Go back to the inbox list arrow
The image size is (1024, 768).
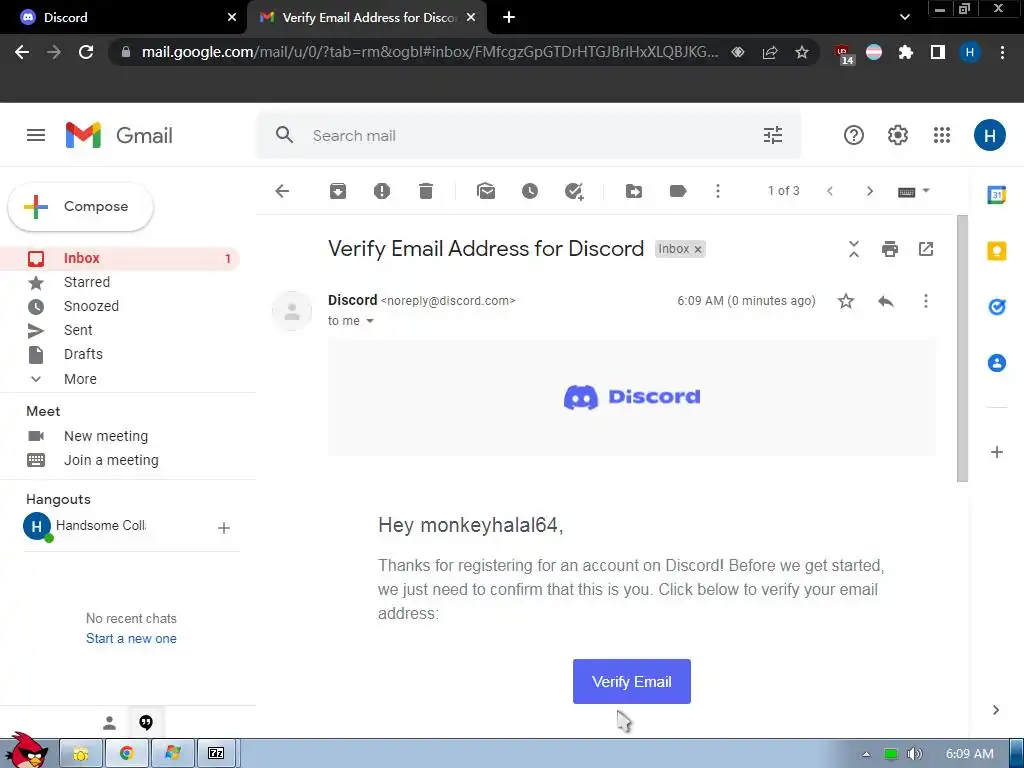[282, 191]
